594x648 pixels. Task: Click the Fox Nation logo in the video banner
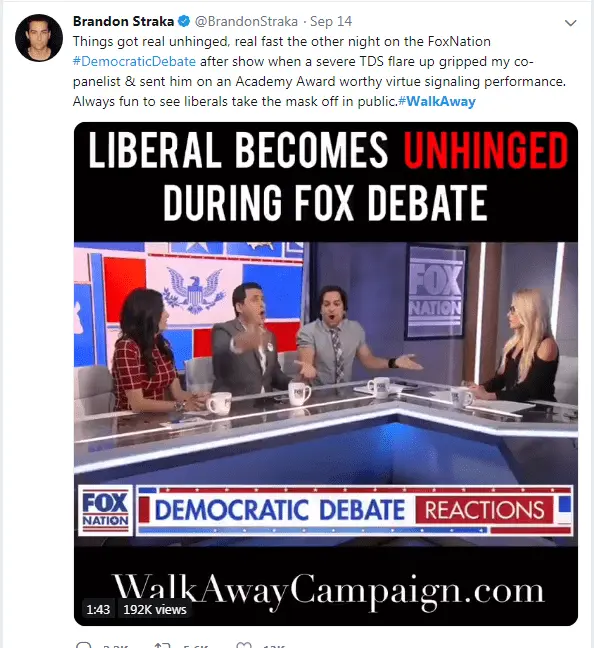pyautogui.click(x=105, y=510)
